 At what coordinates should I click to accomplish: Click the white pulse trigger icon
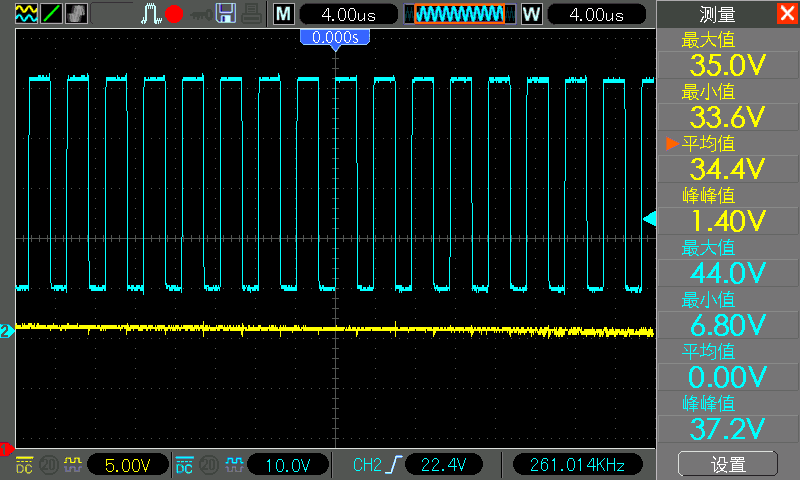151,14
